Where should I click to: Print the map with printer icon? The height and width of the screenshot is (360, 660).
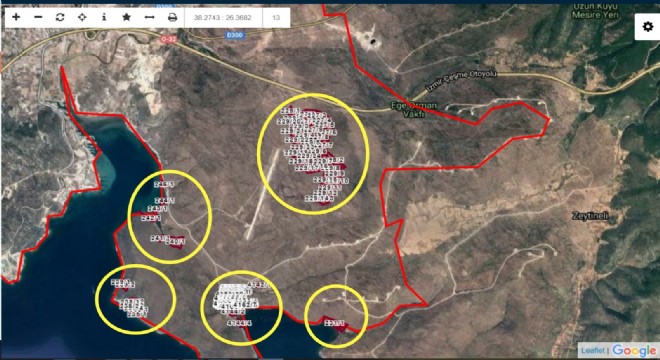point(173,17)
